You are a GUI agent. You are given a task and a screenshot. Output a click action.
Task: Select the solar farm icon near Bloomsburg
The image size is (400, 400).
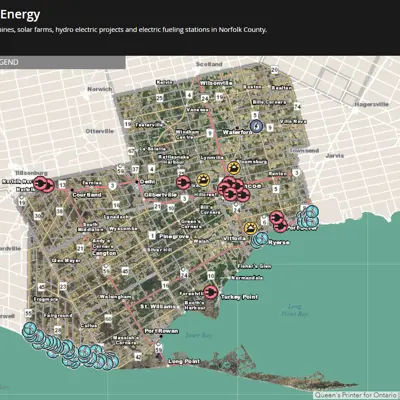point(234,168)
